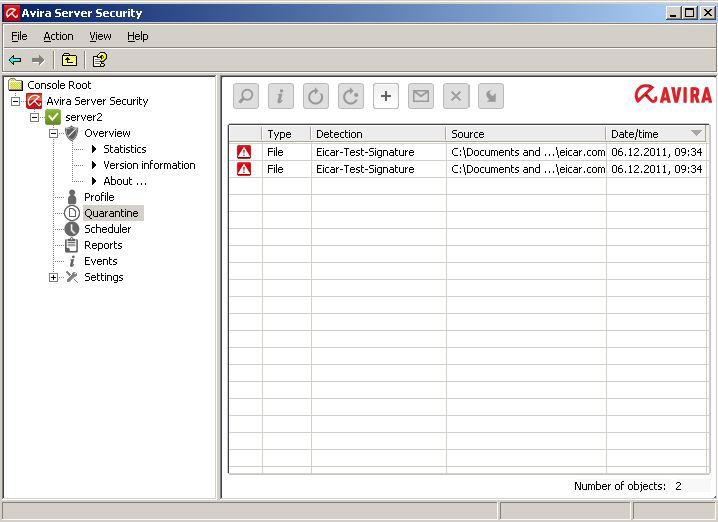Collapse the server2 tree node
This screenshot has width=718, height=522.
pos(34,117)
